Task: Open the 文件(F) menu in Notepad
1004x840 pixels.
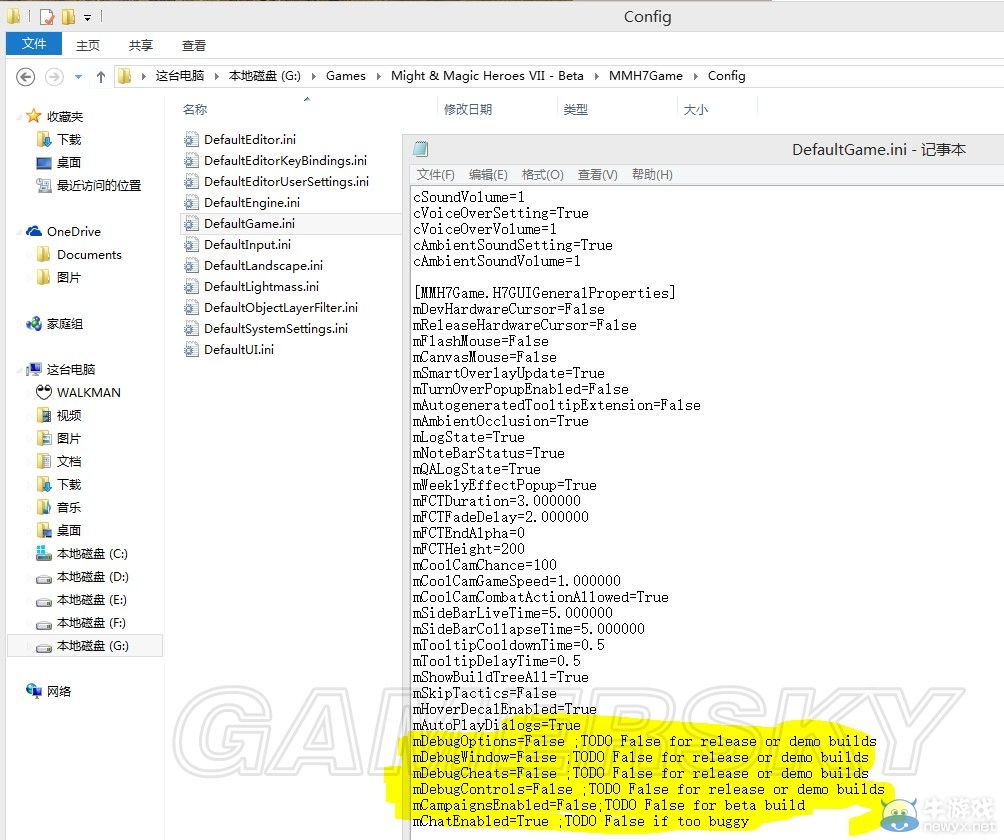Action: pos(435,175)
